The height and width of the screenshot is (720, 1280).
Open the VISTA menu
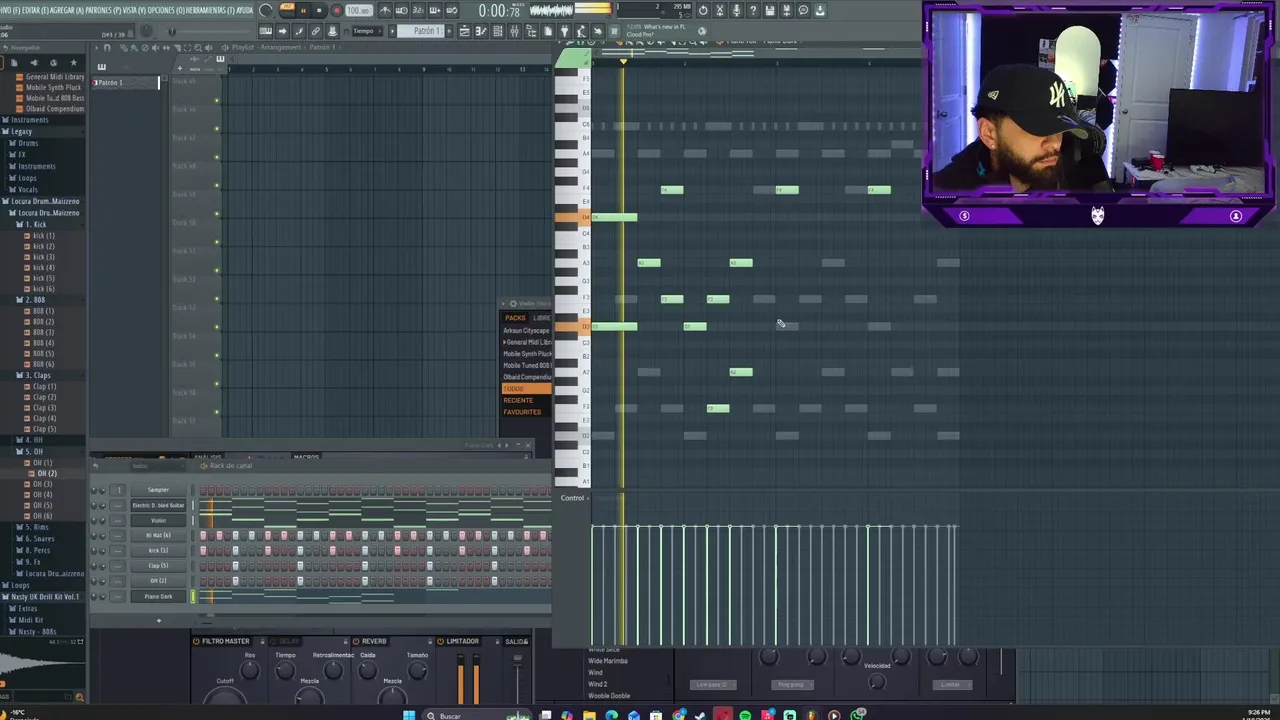point(134,10)
